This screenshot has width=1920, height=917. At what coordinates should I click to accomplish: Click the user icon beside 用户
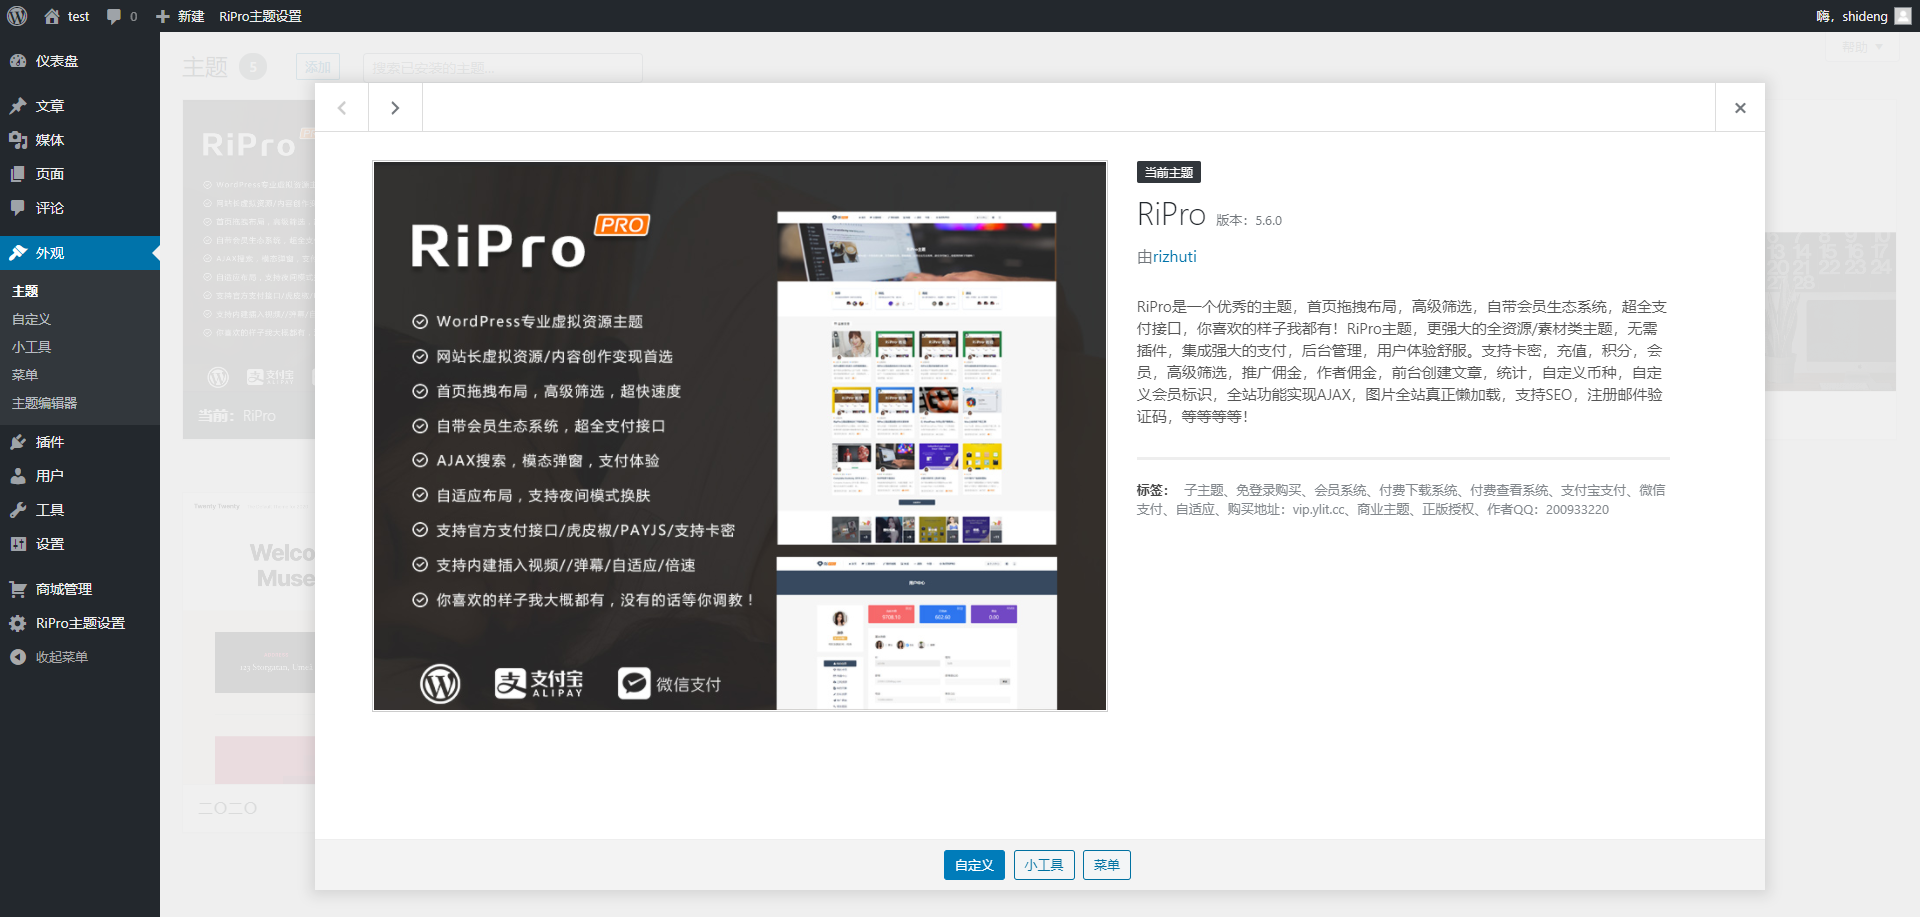coord(18,476)
